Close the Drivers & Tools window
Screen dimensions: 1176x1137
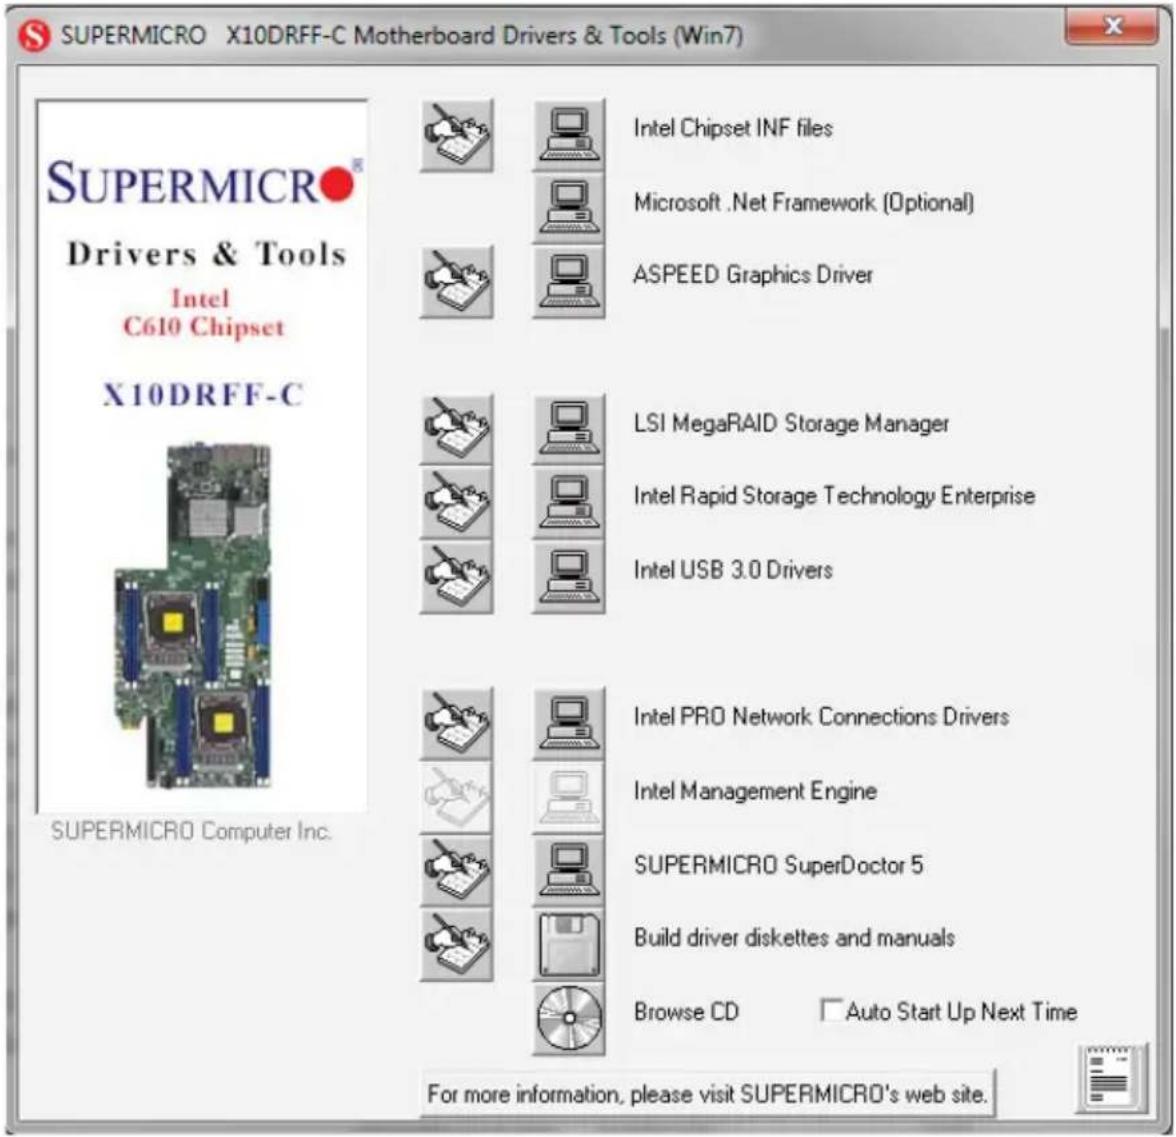pyautogui.click(x=1112, y=27)
